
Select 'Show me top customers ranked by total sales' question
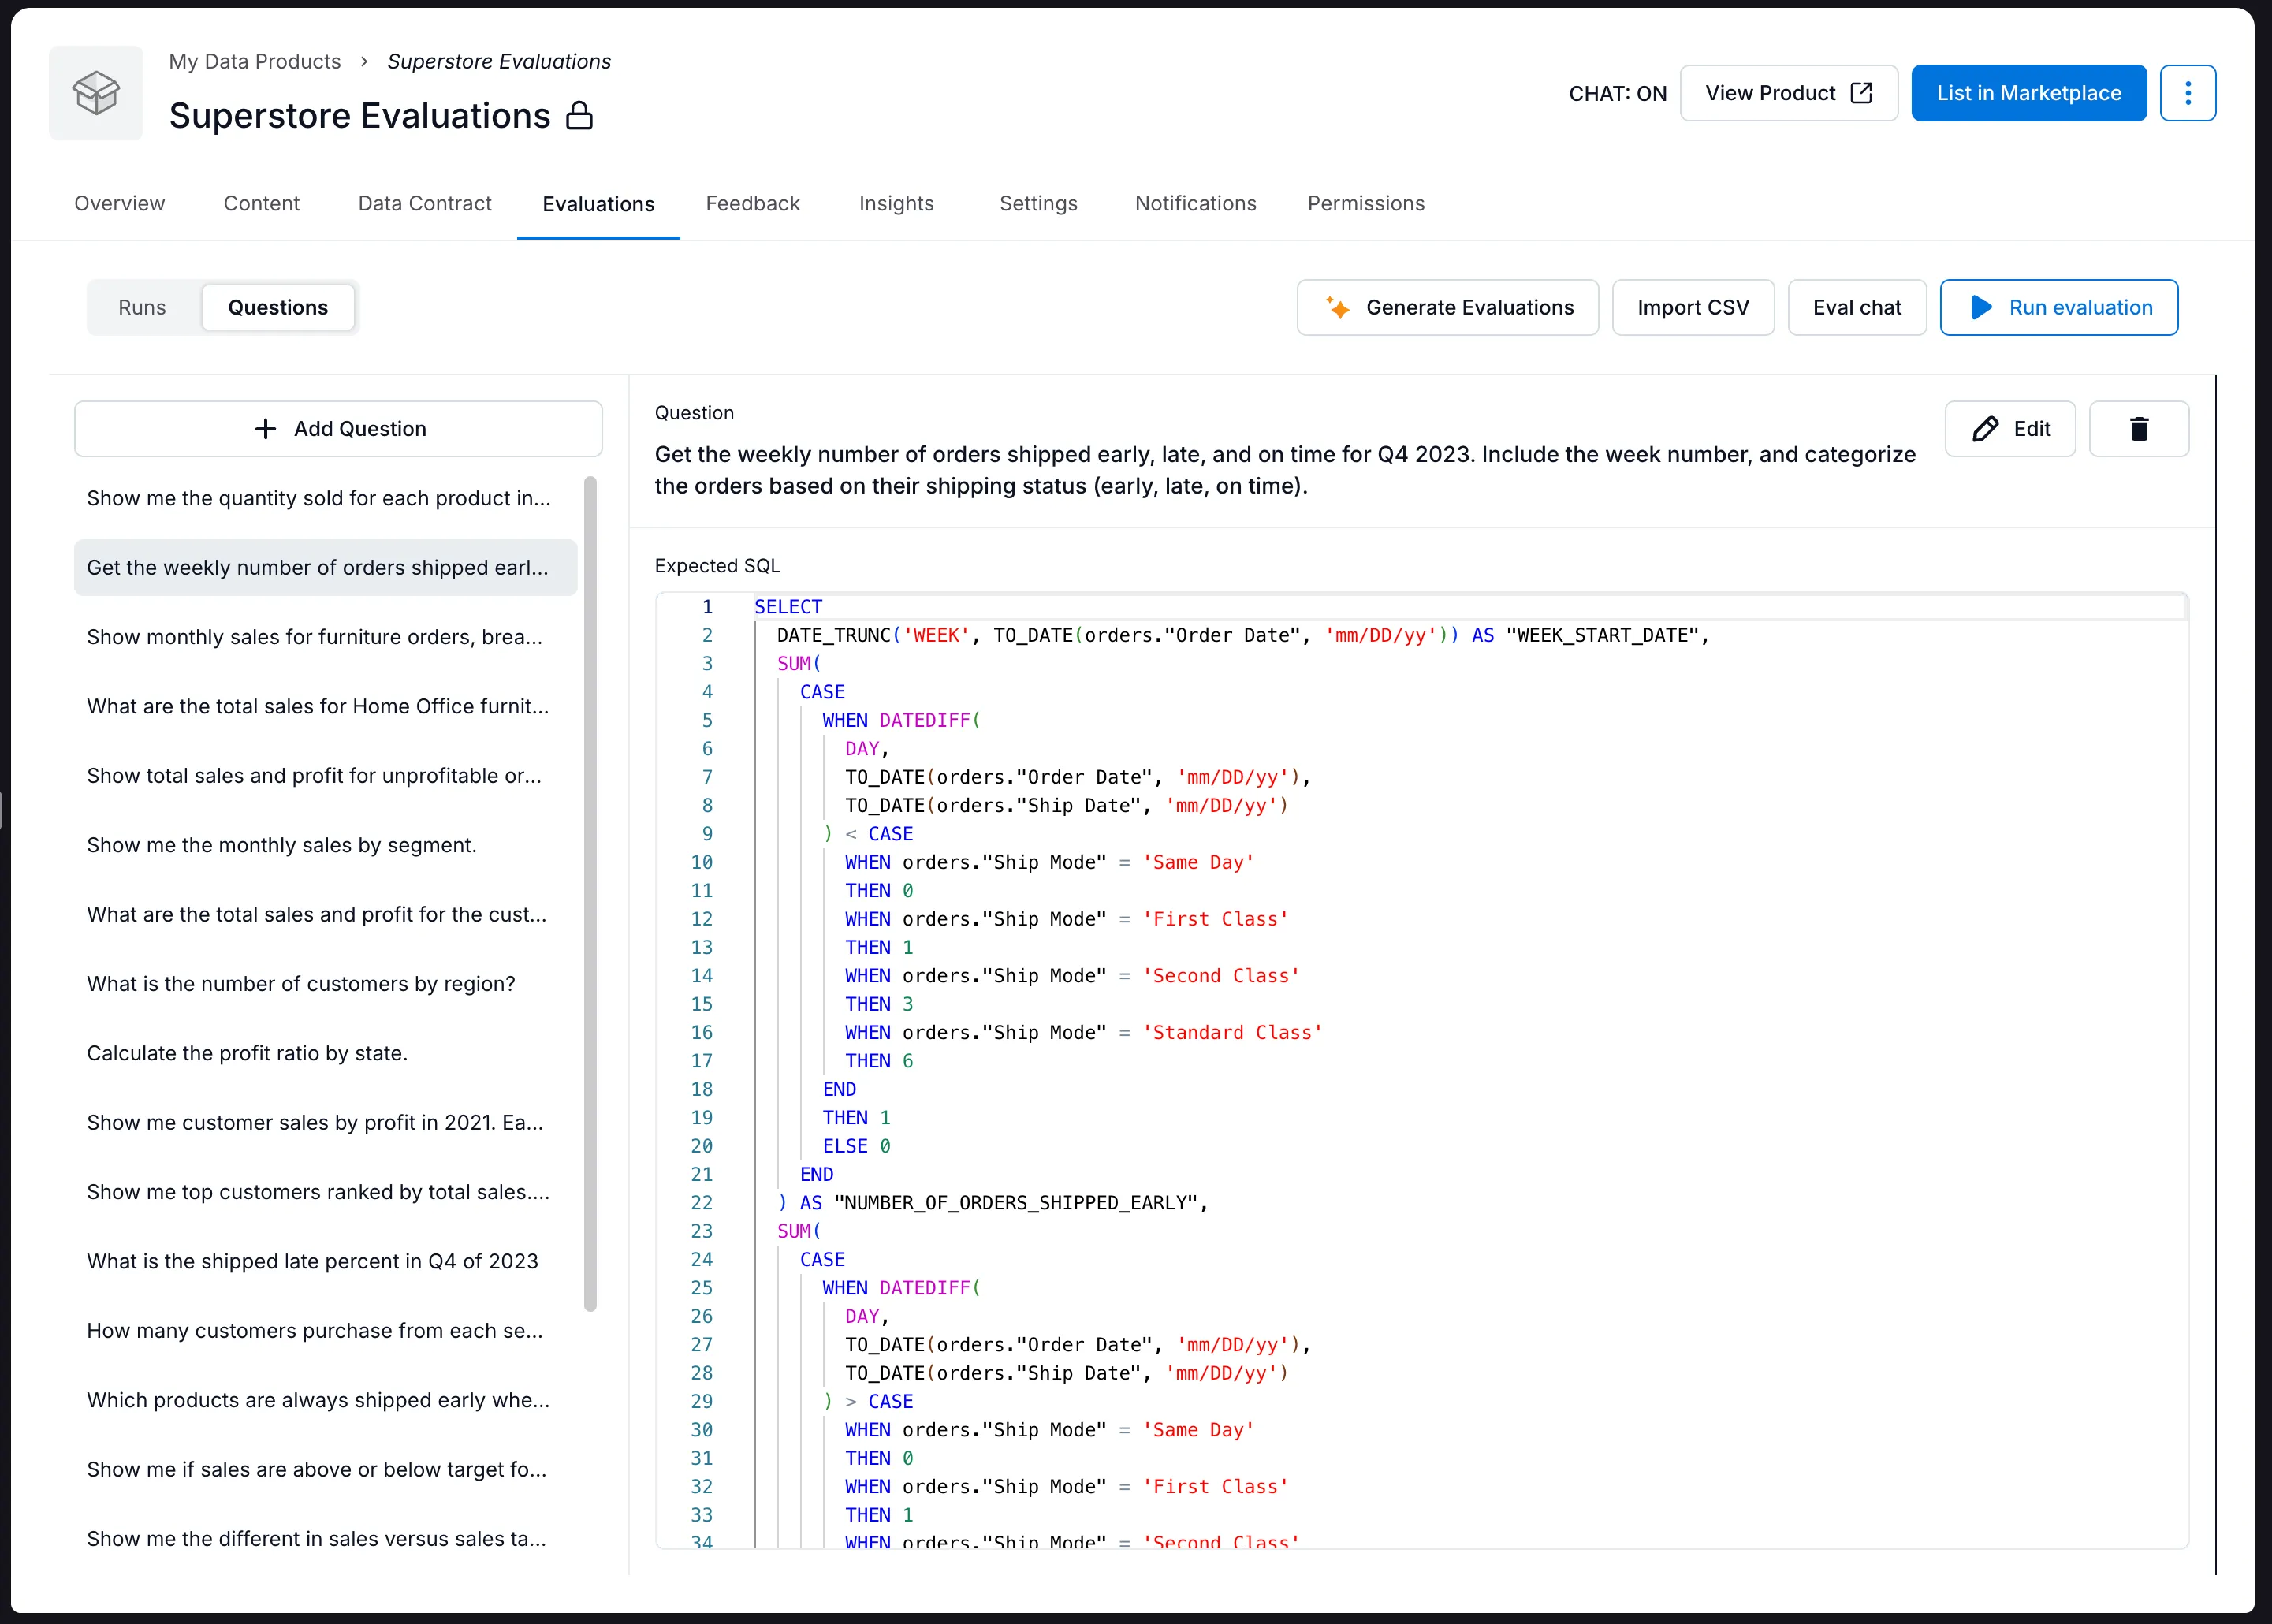pos(325,1192)
